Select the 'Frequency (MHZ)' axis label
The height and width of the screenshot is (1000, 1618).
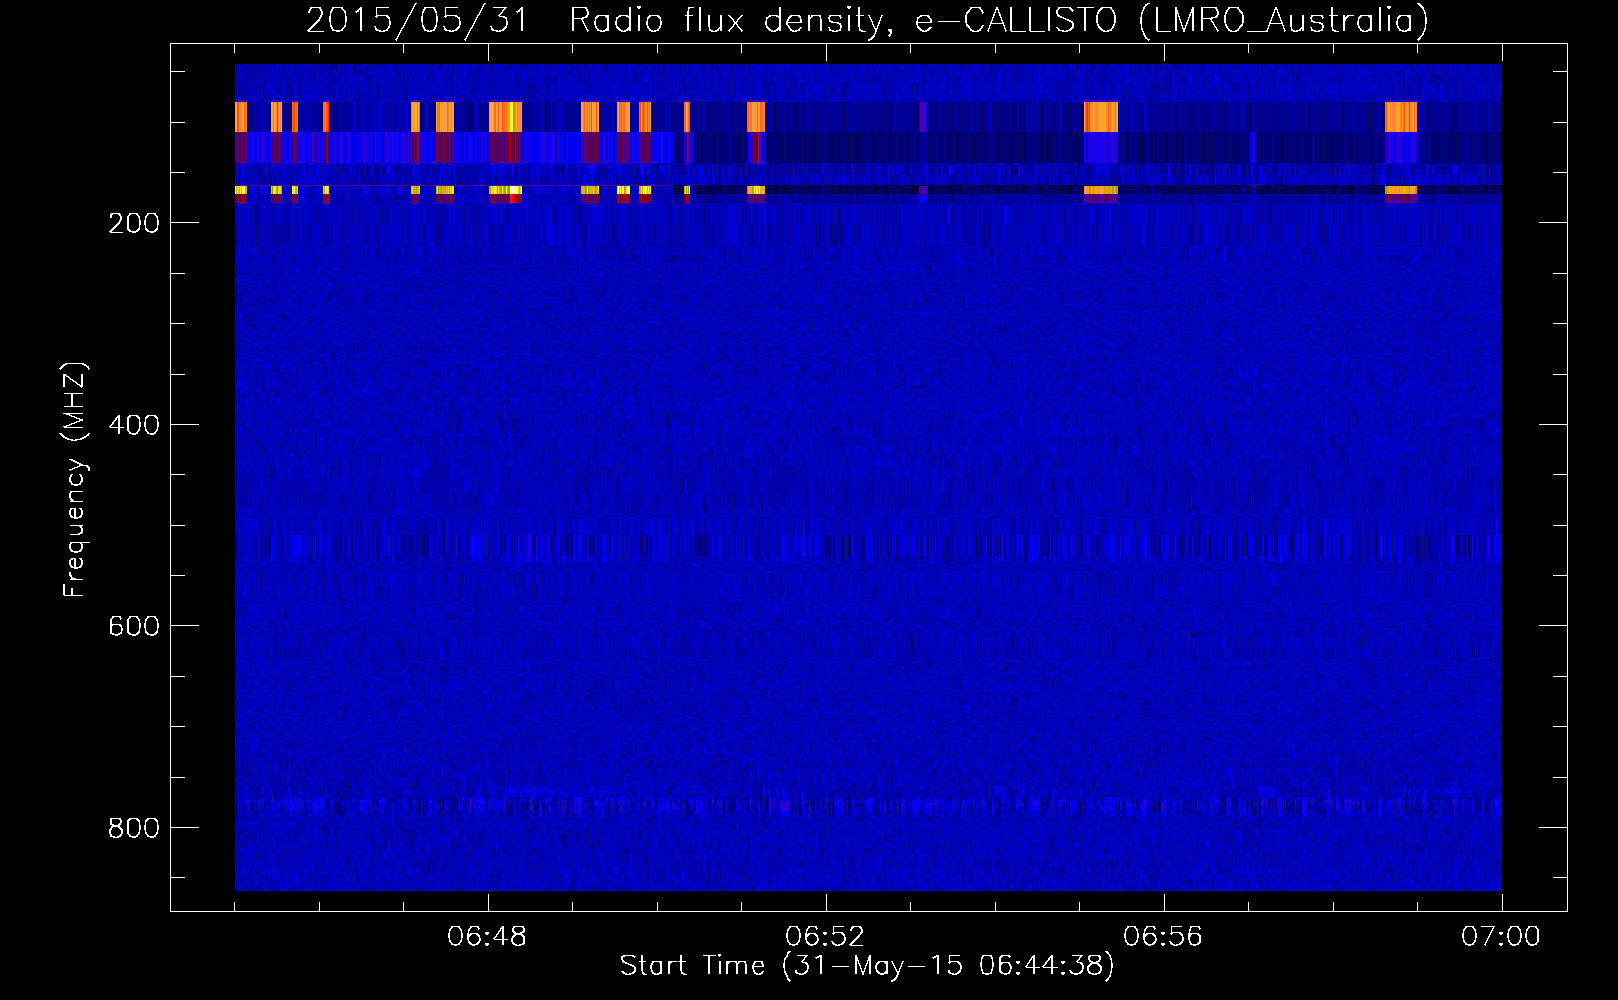point(75,479)
